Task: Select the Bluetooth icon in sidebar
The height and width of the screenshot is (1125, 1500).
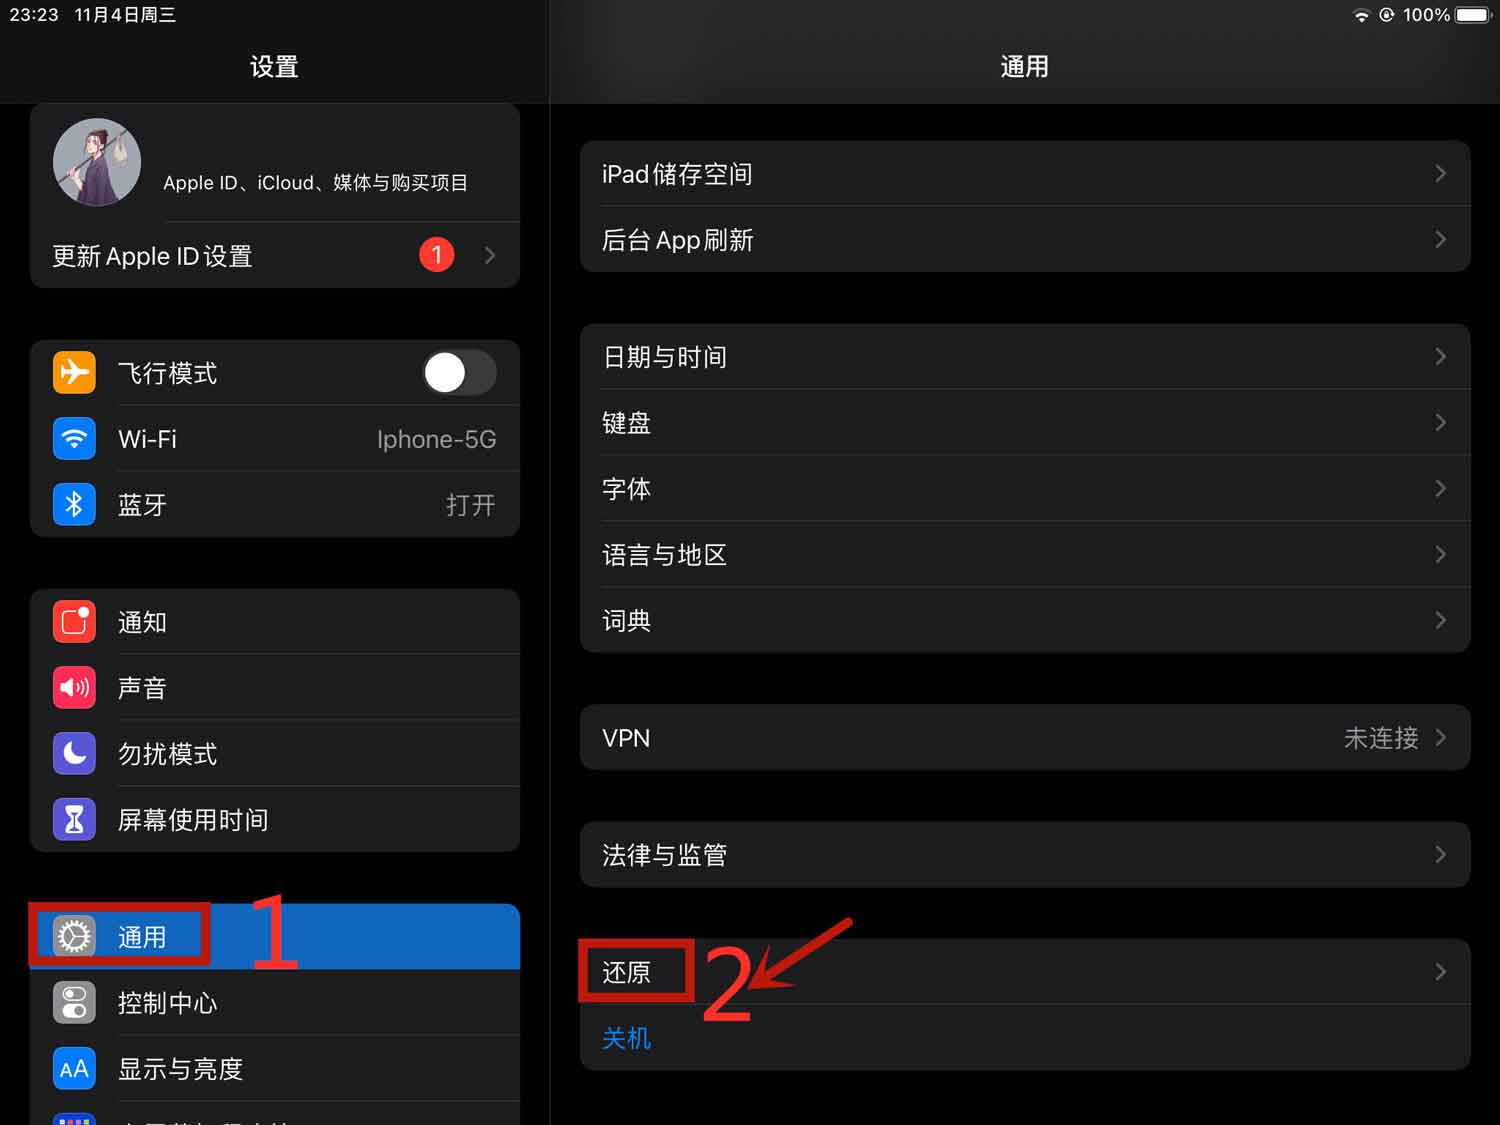Action: tap(74, 505)
